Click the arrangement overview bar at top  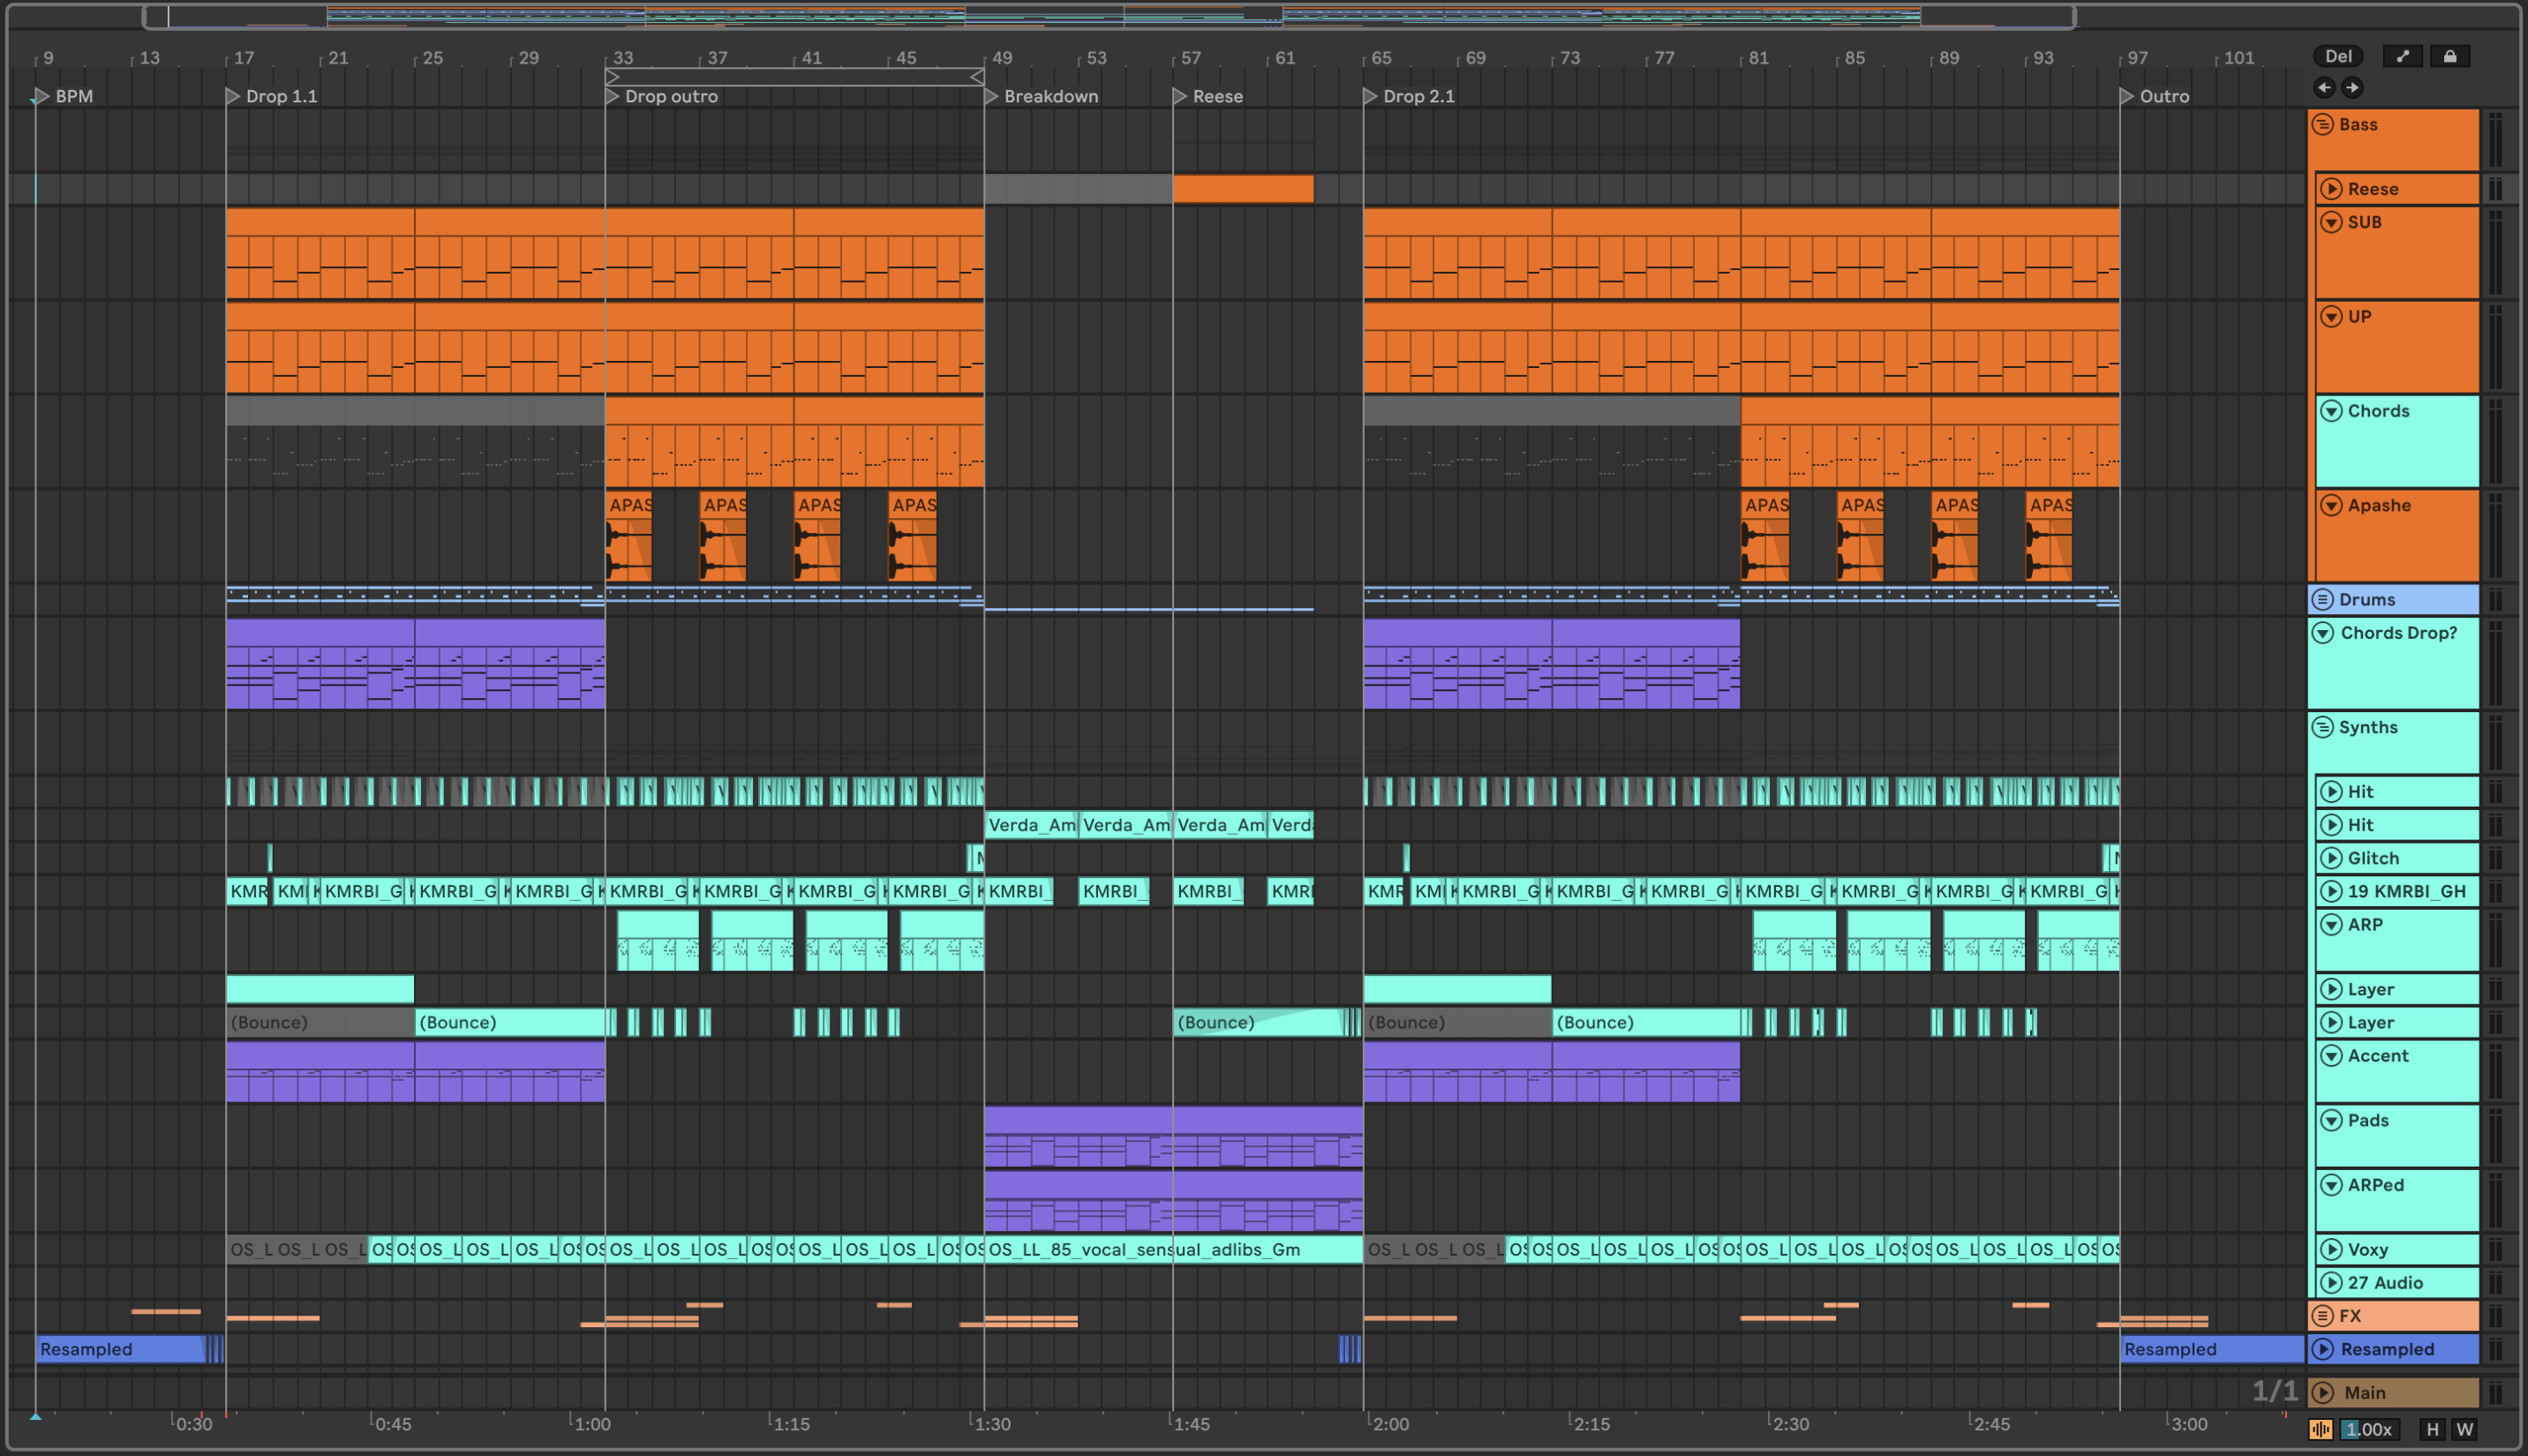coord(1108,16)
